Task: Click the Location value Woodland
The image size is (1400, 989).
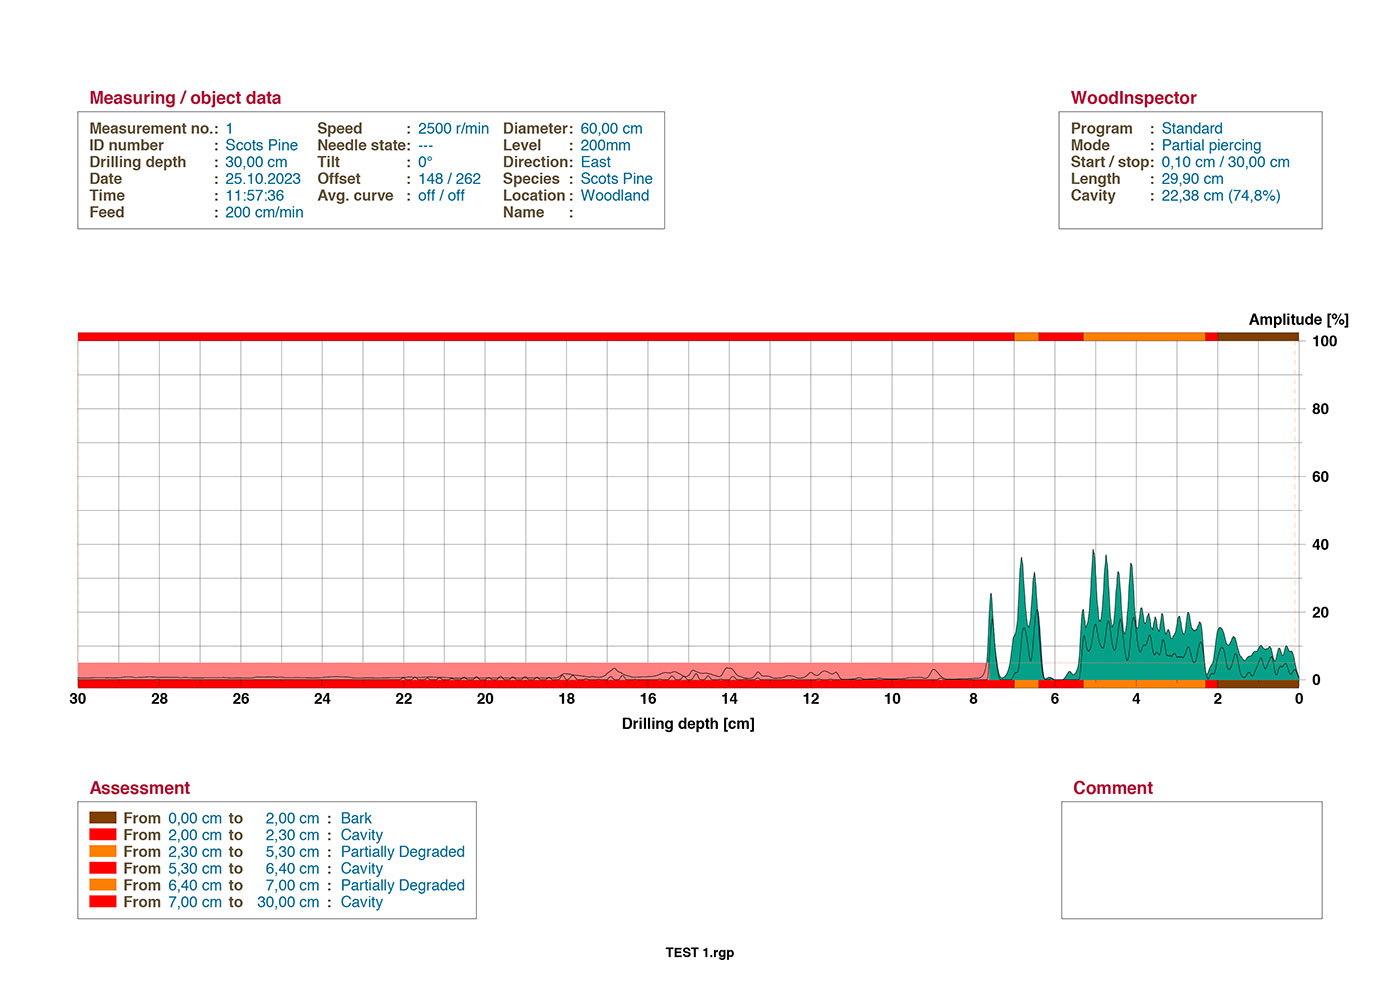Action: [x=614, y=196]
